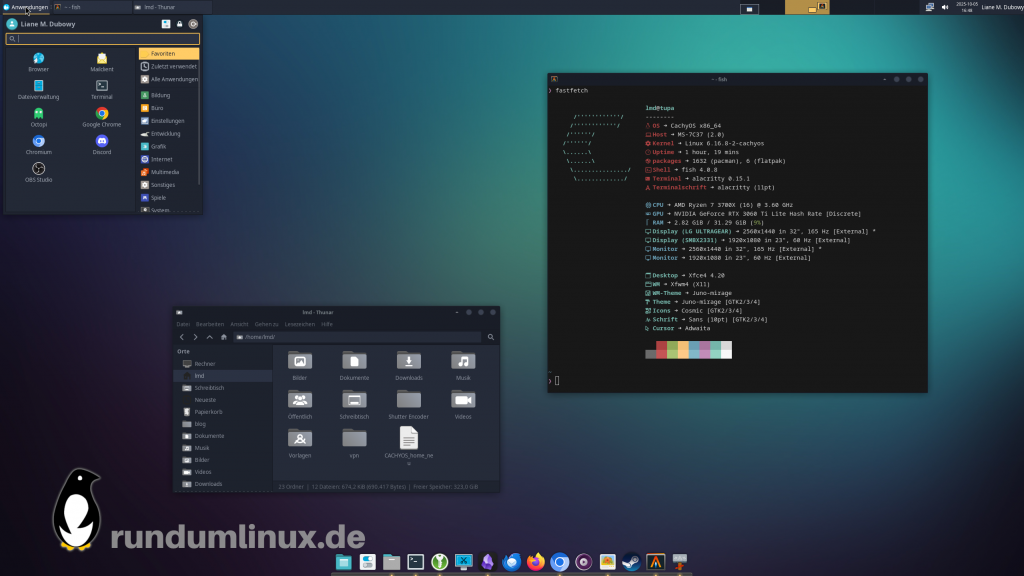
Task: Click Thunar's search magnifier icon
Action: 491,338
